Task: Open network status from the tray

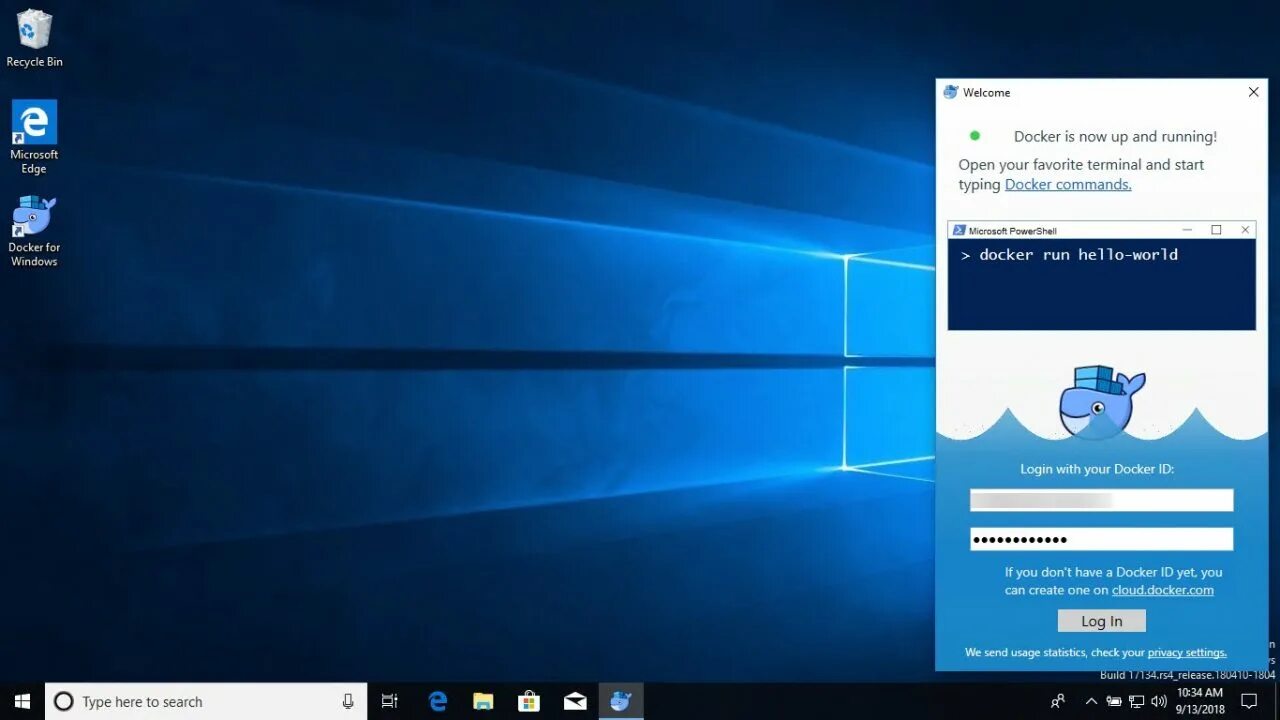Action: click(1137, 701)
